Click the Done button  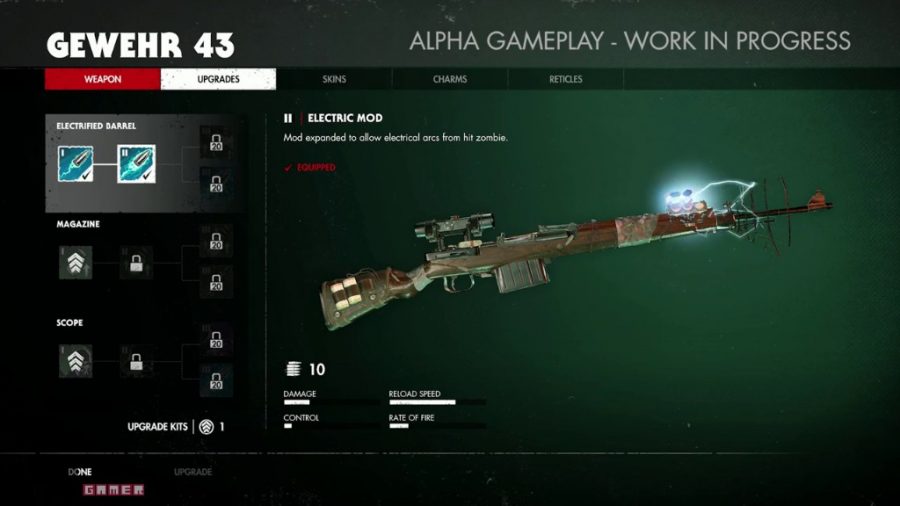(x=80, y=472)
